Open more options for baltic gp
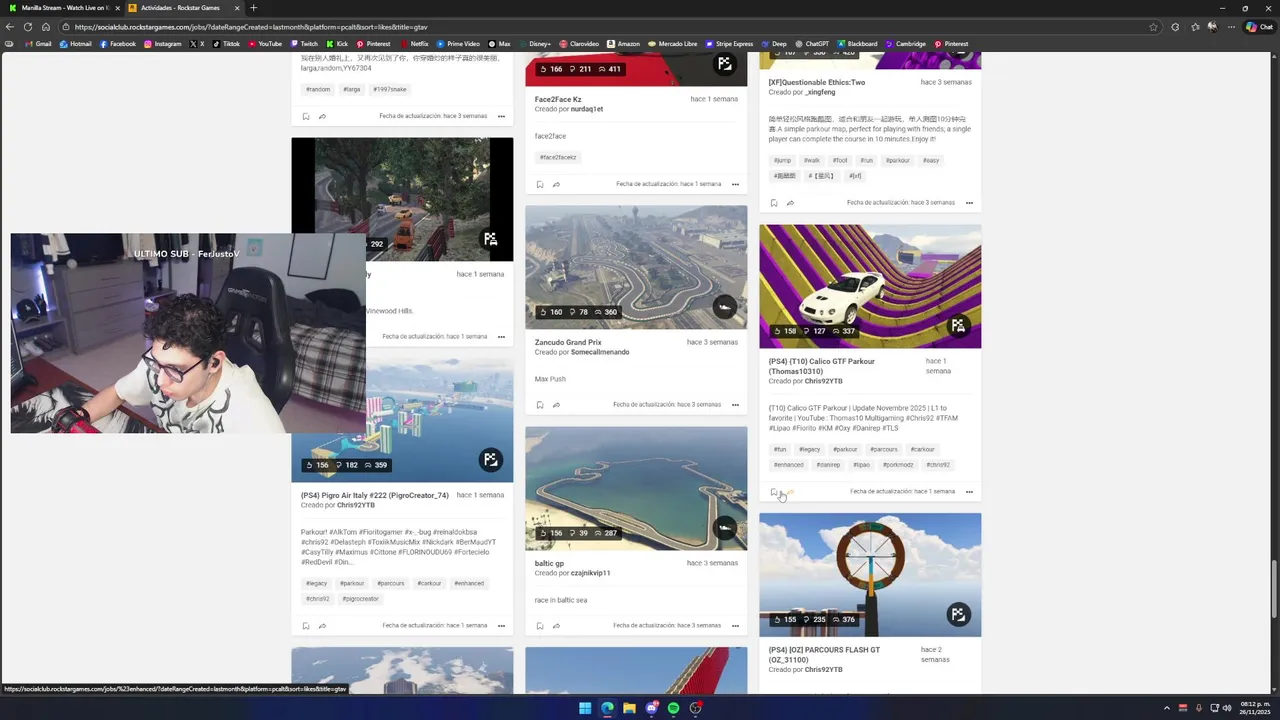The width and height of the screenshot is (1280, 720). (x=735, y=626)
